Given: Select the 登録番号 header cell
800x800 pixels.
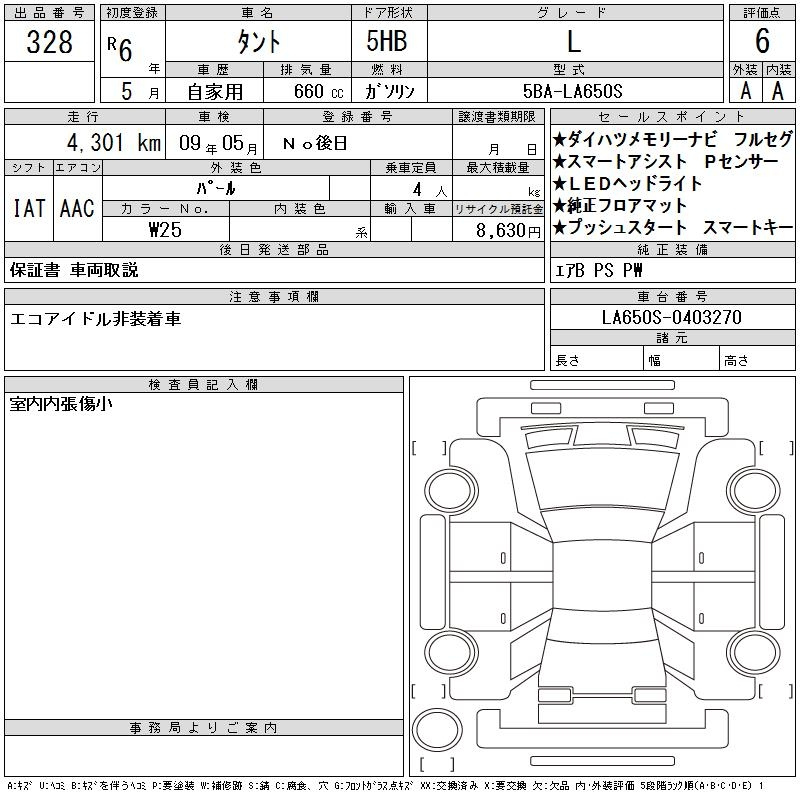Looking at the screenshot, I should tap(358, 116).
